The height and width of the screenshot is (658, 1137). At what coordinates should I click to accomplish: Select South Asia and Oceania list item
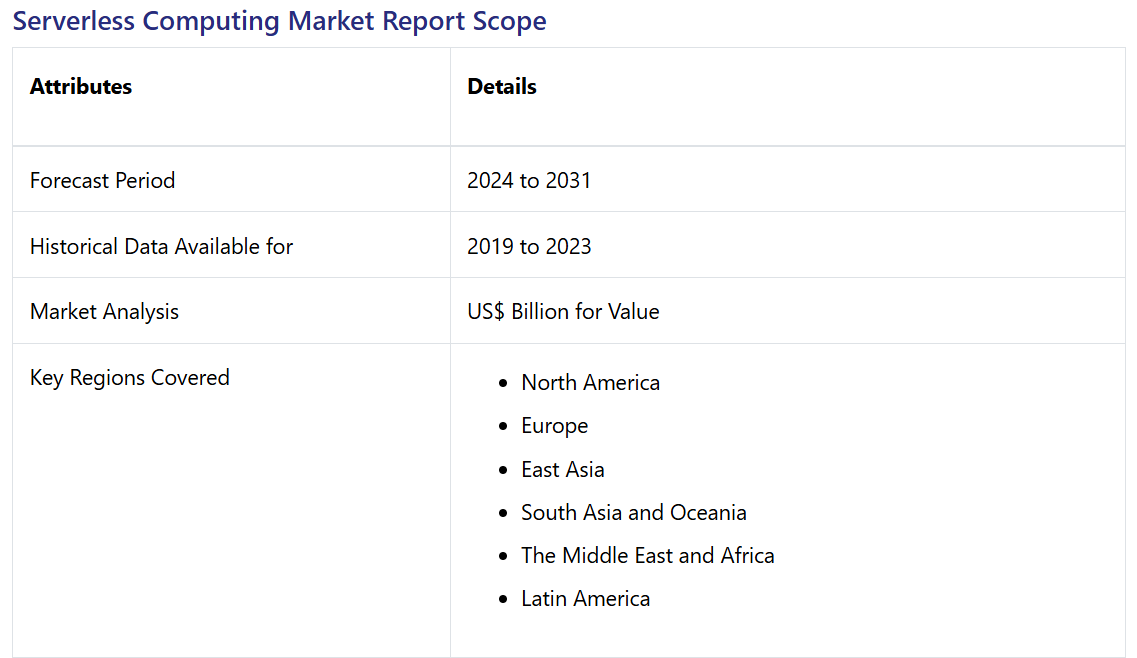point(633,513)
